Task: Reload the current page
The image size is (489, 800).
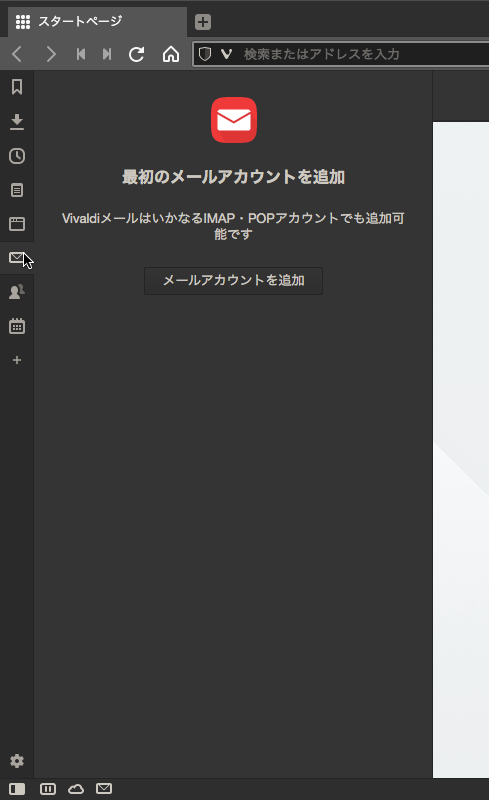Action: [136, 54]
